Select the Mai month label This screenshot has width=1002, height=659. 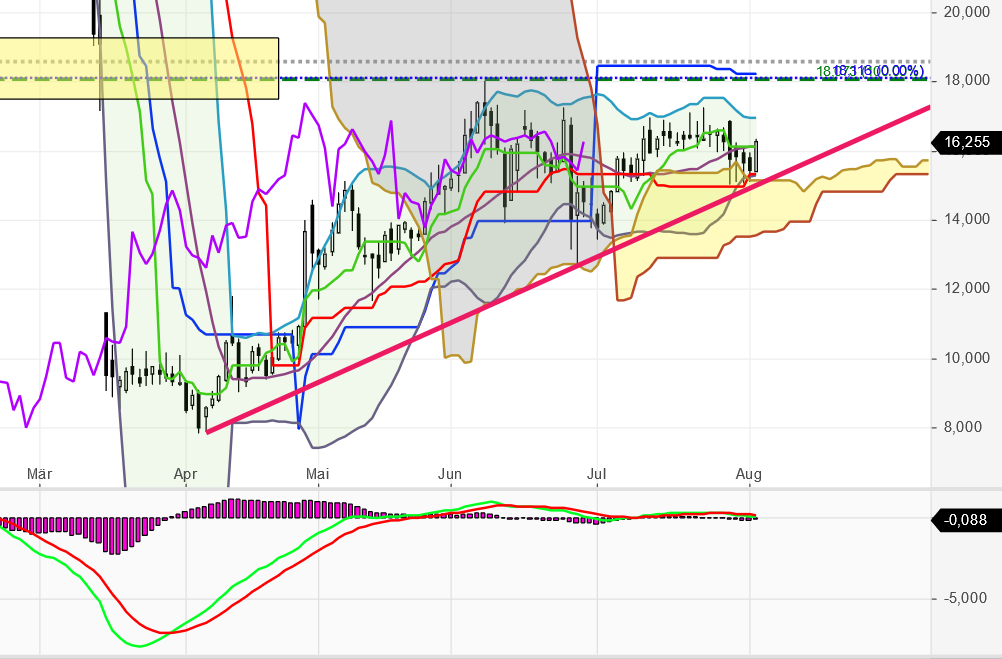[x=318, y=474]
